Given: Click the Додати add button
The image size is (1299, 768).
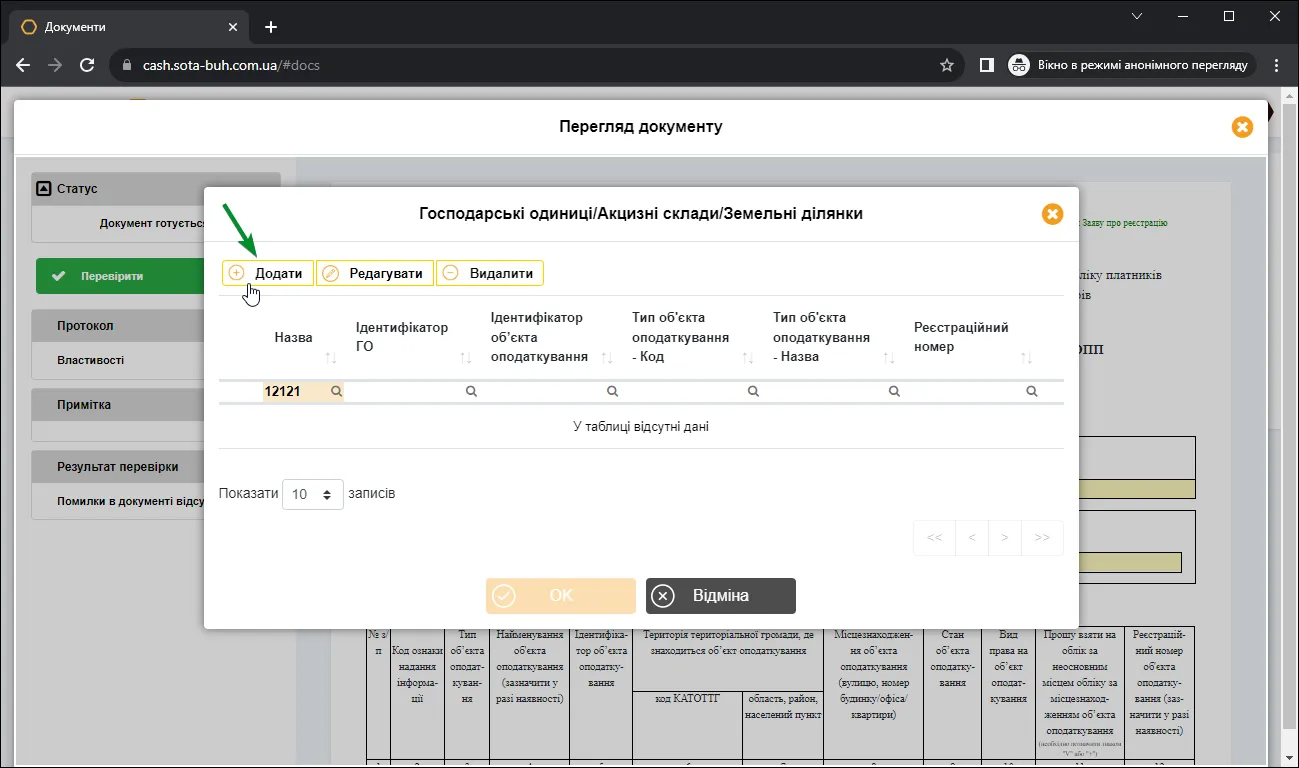Looking at the screenshot, I should pyautogui.click(x=268, y=273).
